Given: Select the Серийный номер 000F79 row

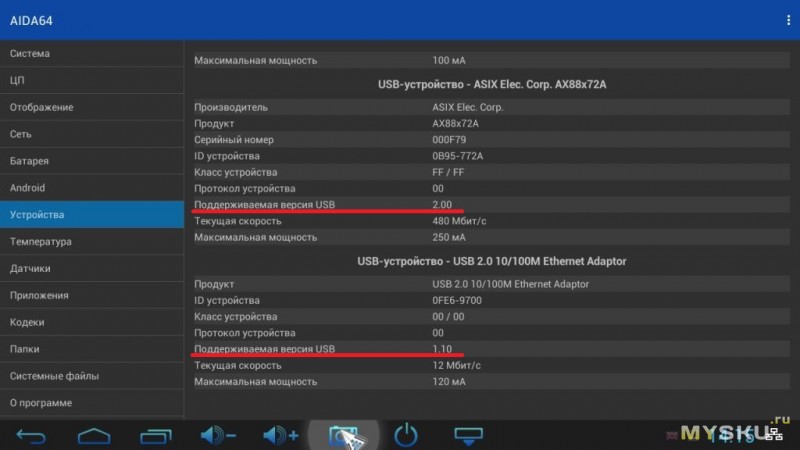Looking at the screenshot, I should tap(492, 140).
